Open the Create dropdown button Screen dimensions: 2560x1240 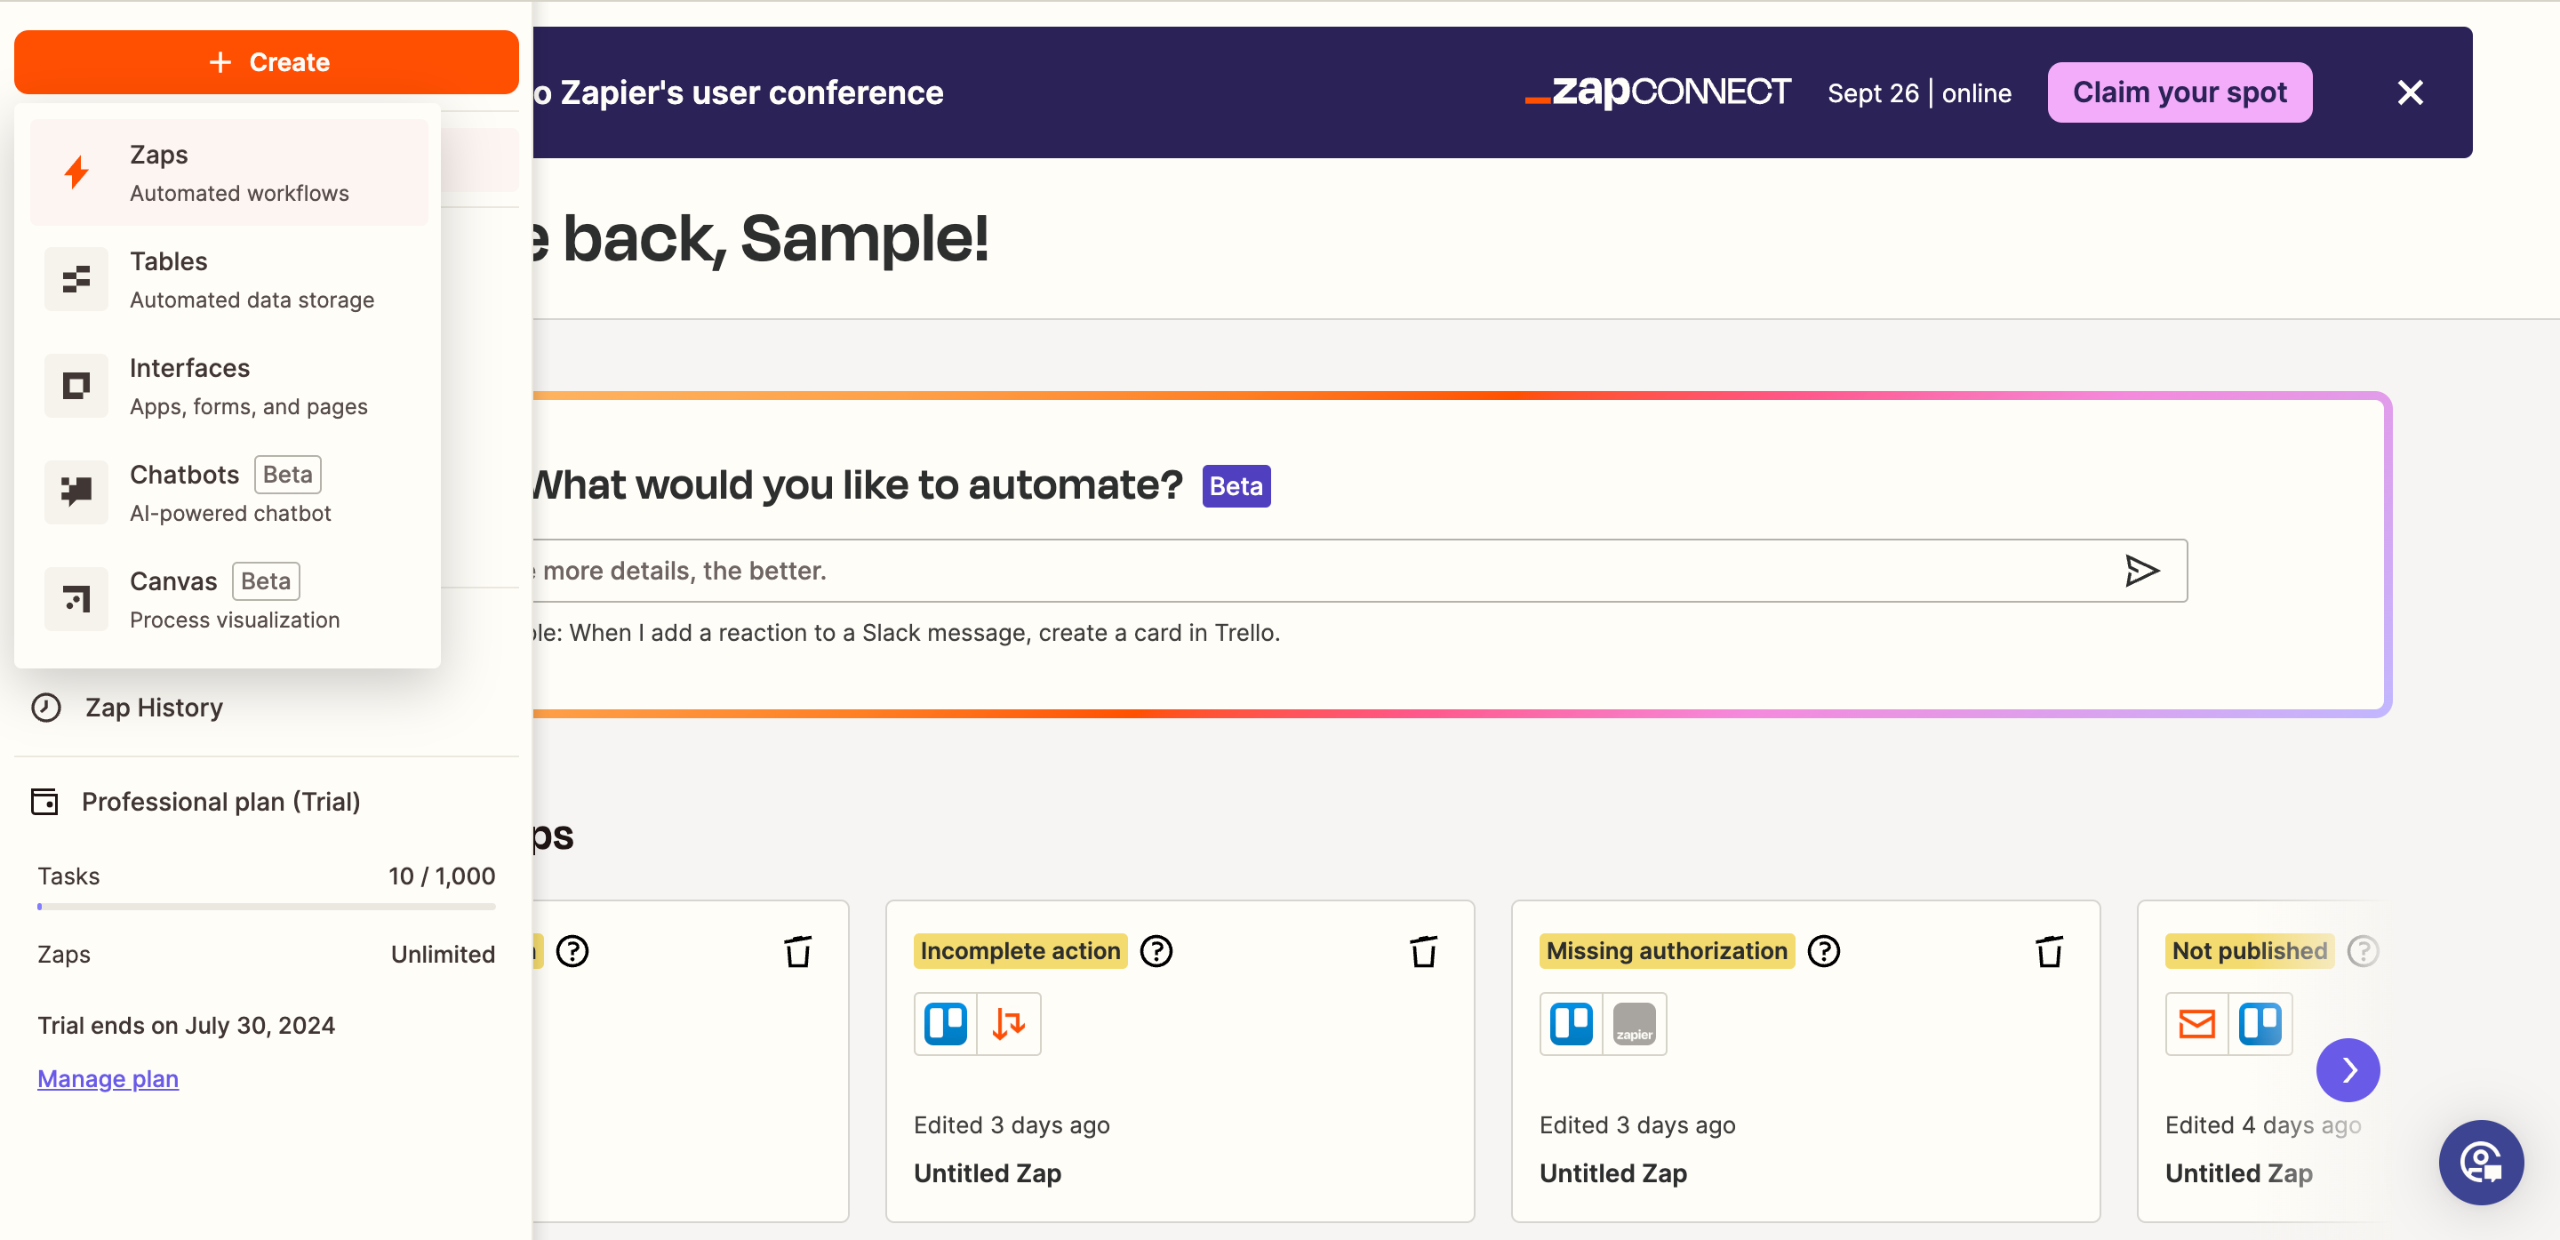click(266, 62)
